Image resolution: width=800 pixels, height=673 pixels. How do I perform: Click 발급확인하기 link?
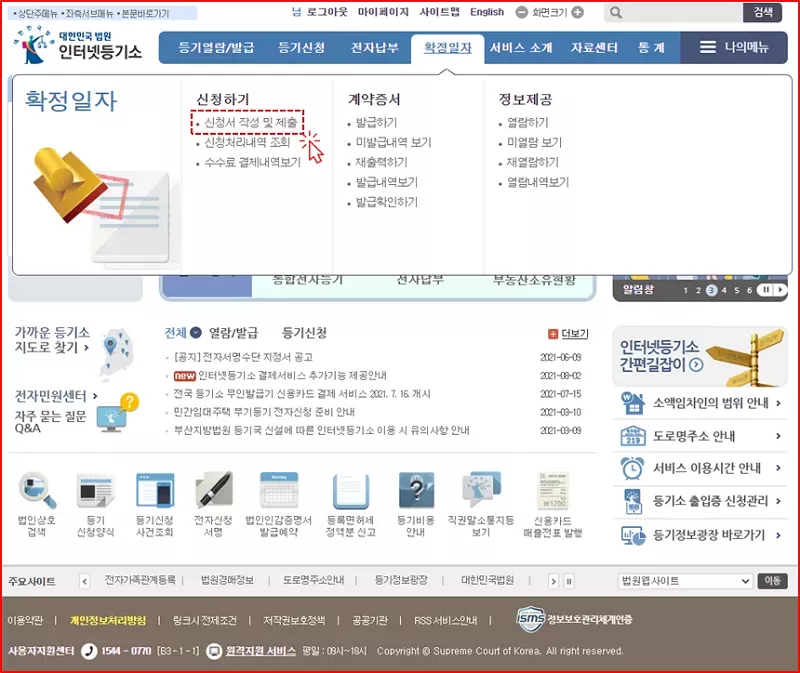pos(386,202)
